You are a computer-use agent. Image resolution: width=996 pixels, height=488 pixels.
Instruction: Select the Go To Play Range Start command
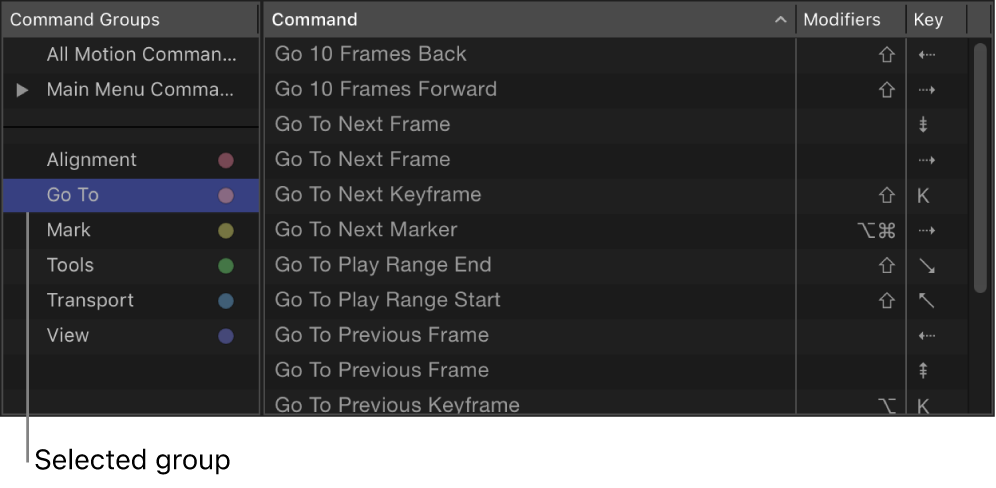[388, 300]
